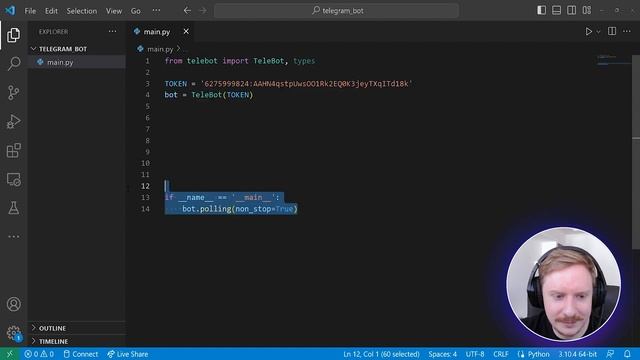Toggle the bottom panel visibility
The width and height of the screenshot is (640, 360).
click(556, 10)
